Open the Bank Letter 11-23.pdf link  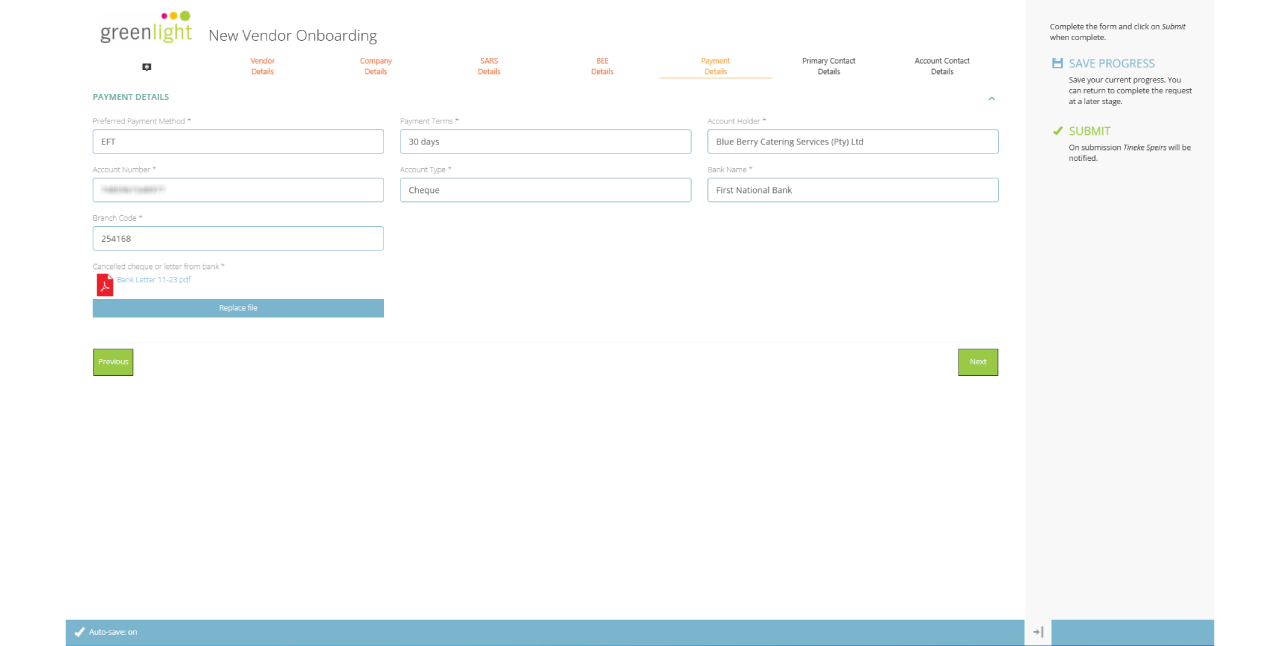[153, 280]
